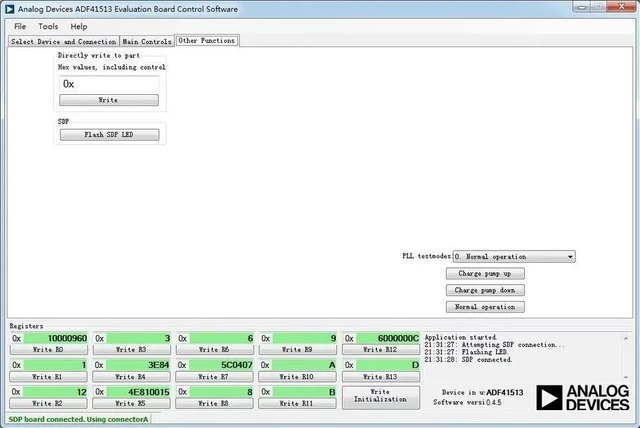Click the 'SDP board connected' status bar message
This screenshot has width=640, height=428.
click(78, 419)
